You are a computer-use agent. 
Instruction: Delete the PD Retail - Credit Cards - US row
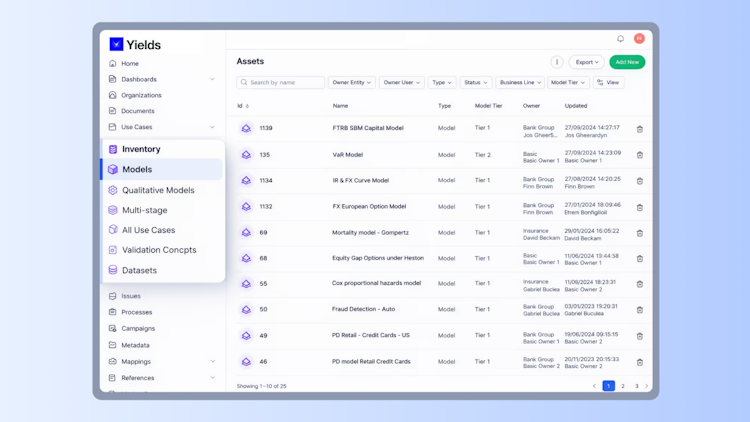[x=640, y=336]
